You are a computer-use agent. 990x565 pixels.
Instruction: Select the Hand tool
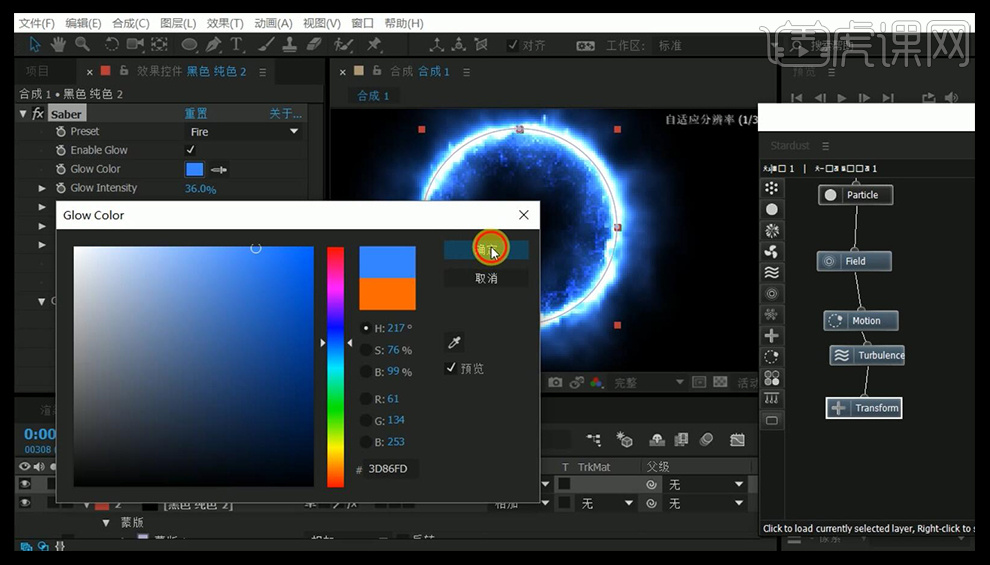tap(58, 45)
